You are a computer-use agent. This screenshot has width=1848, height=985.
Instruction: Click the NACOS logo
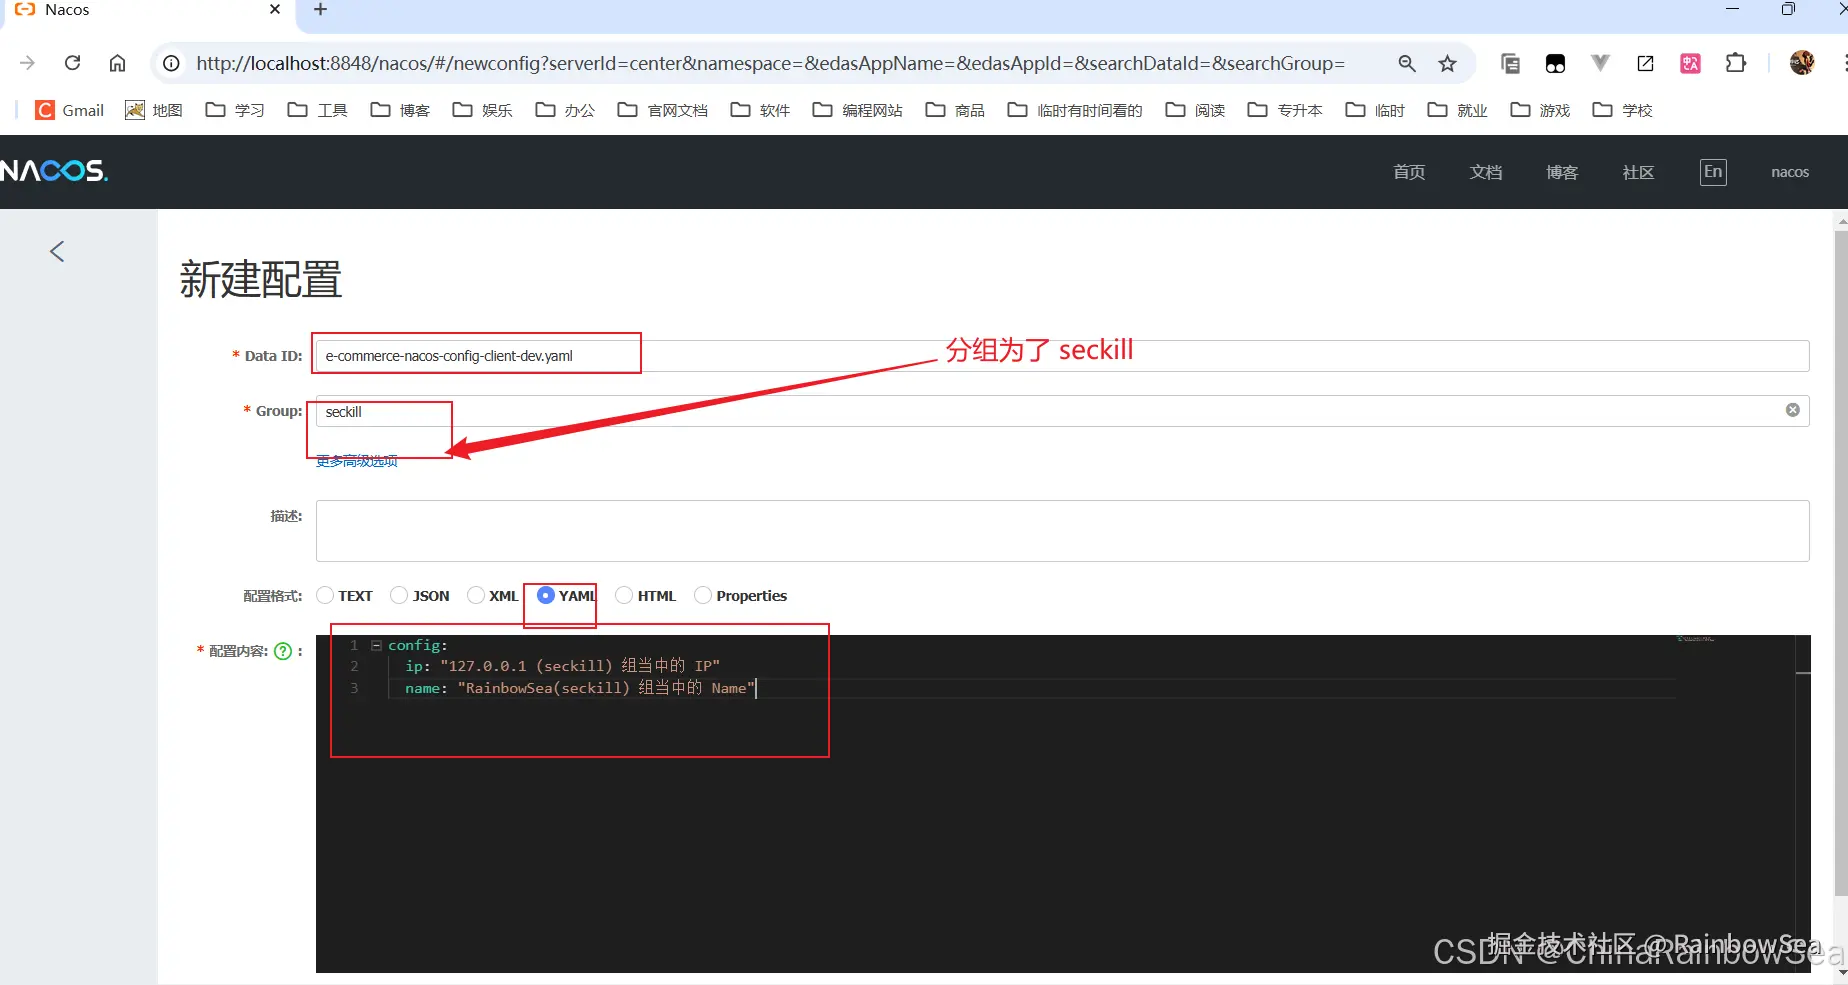pyautogui.click(x=54, y=171)
